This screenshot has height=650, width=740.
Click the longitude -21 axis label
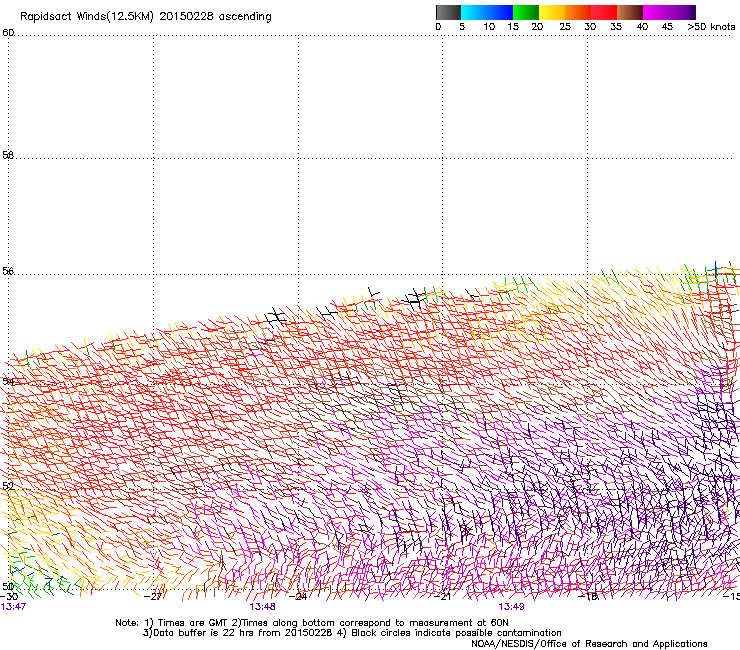click(x=442, y=596)
